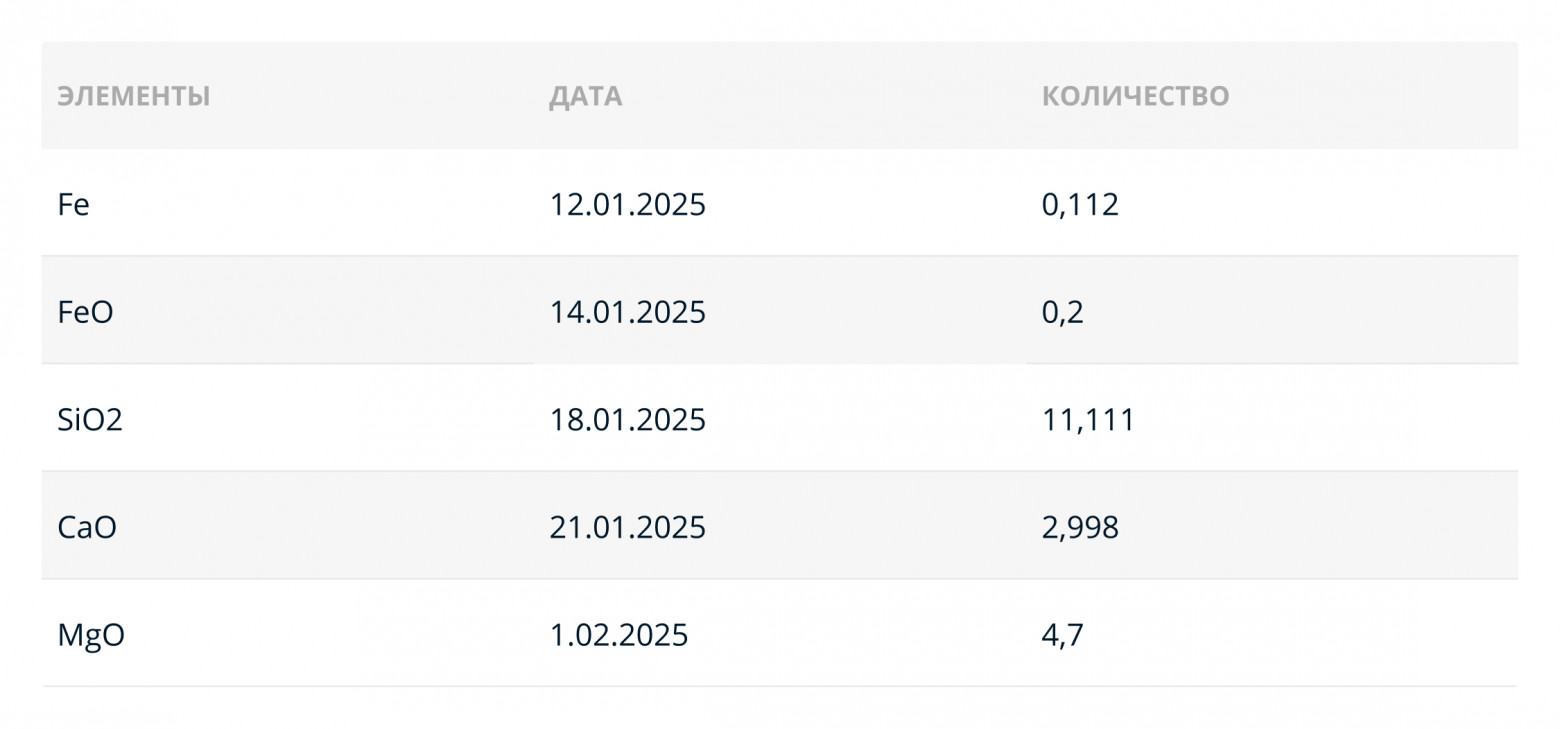Select the quantity cell showing 0,2
Screen dimensions: 1560x729
pyautogui.click(x=1062, y=312)
